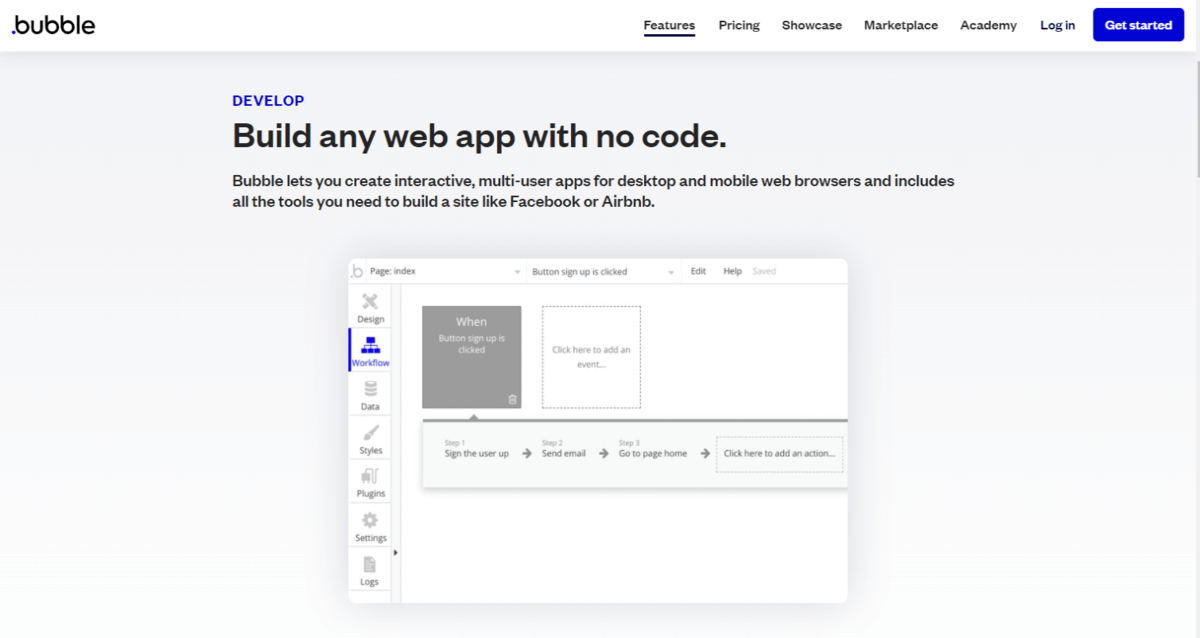Open the Showcase navigation link

click(x=812, y=25)
